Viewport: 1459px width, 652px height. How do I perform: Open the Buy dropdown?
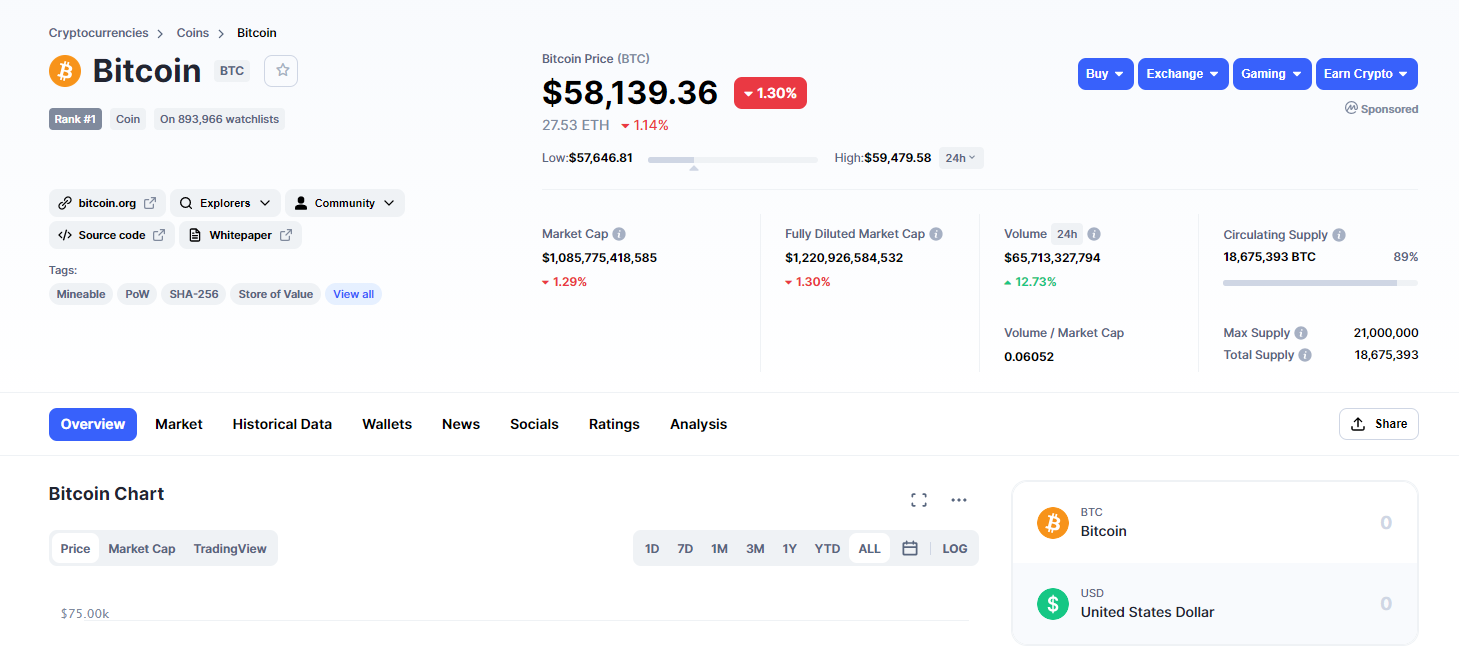[1105, 74]
